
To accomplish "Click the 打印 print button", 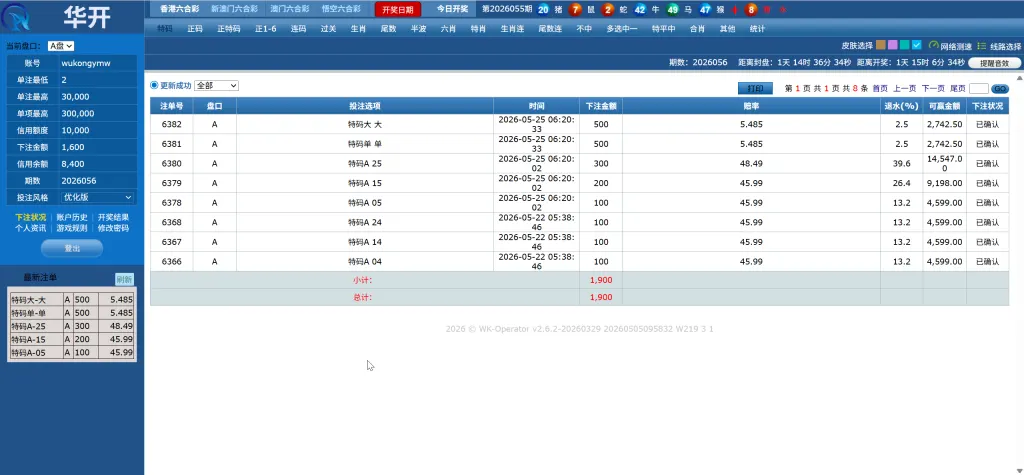I will [756, 88].
